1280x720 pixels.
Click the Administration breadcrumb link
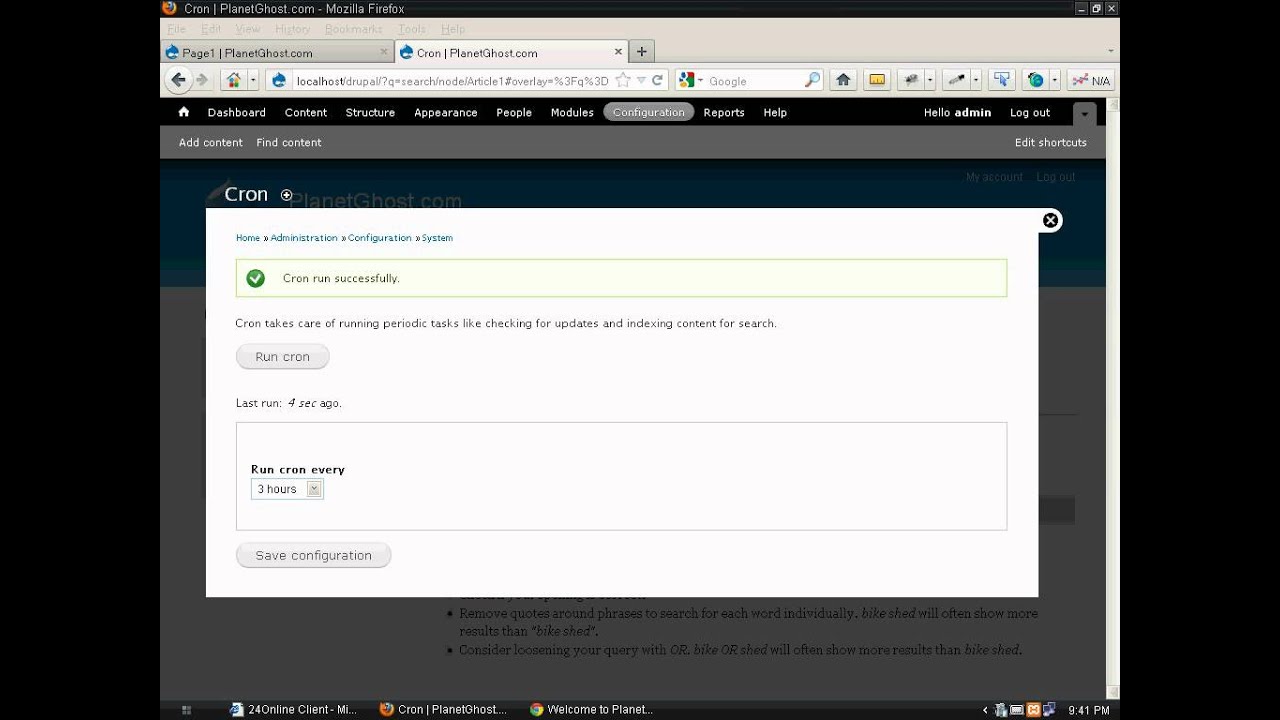[304, 238]
